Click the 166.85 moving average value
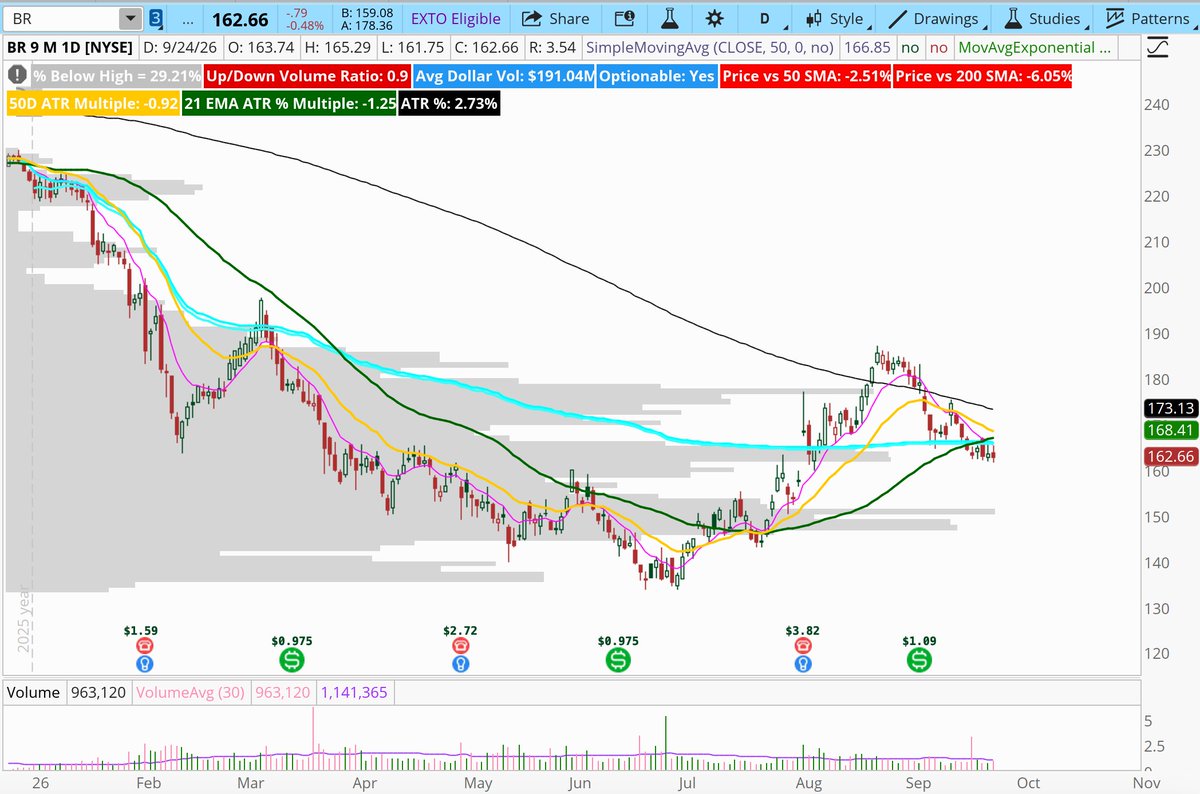The height and width of the screenshot is (794, 1200). [867, 47]
